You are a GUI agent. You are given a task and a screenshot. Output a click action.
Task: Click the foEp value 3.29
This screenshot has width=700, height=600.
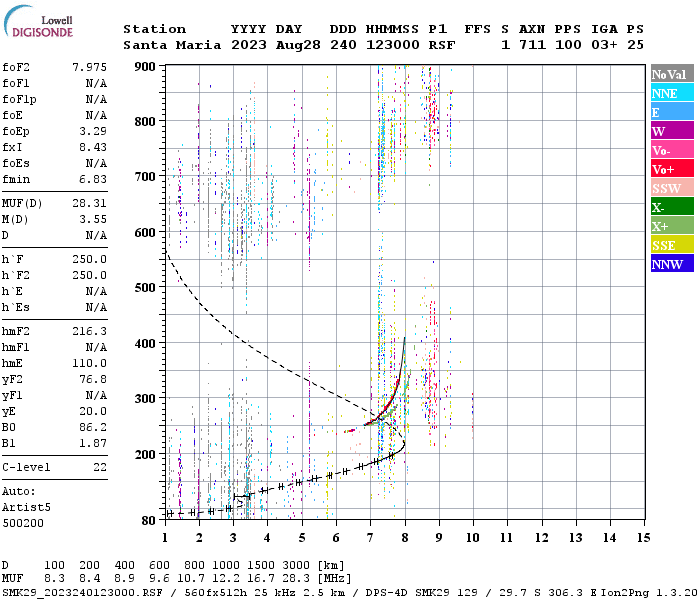pos(93,131)
